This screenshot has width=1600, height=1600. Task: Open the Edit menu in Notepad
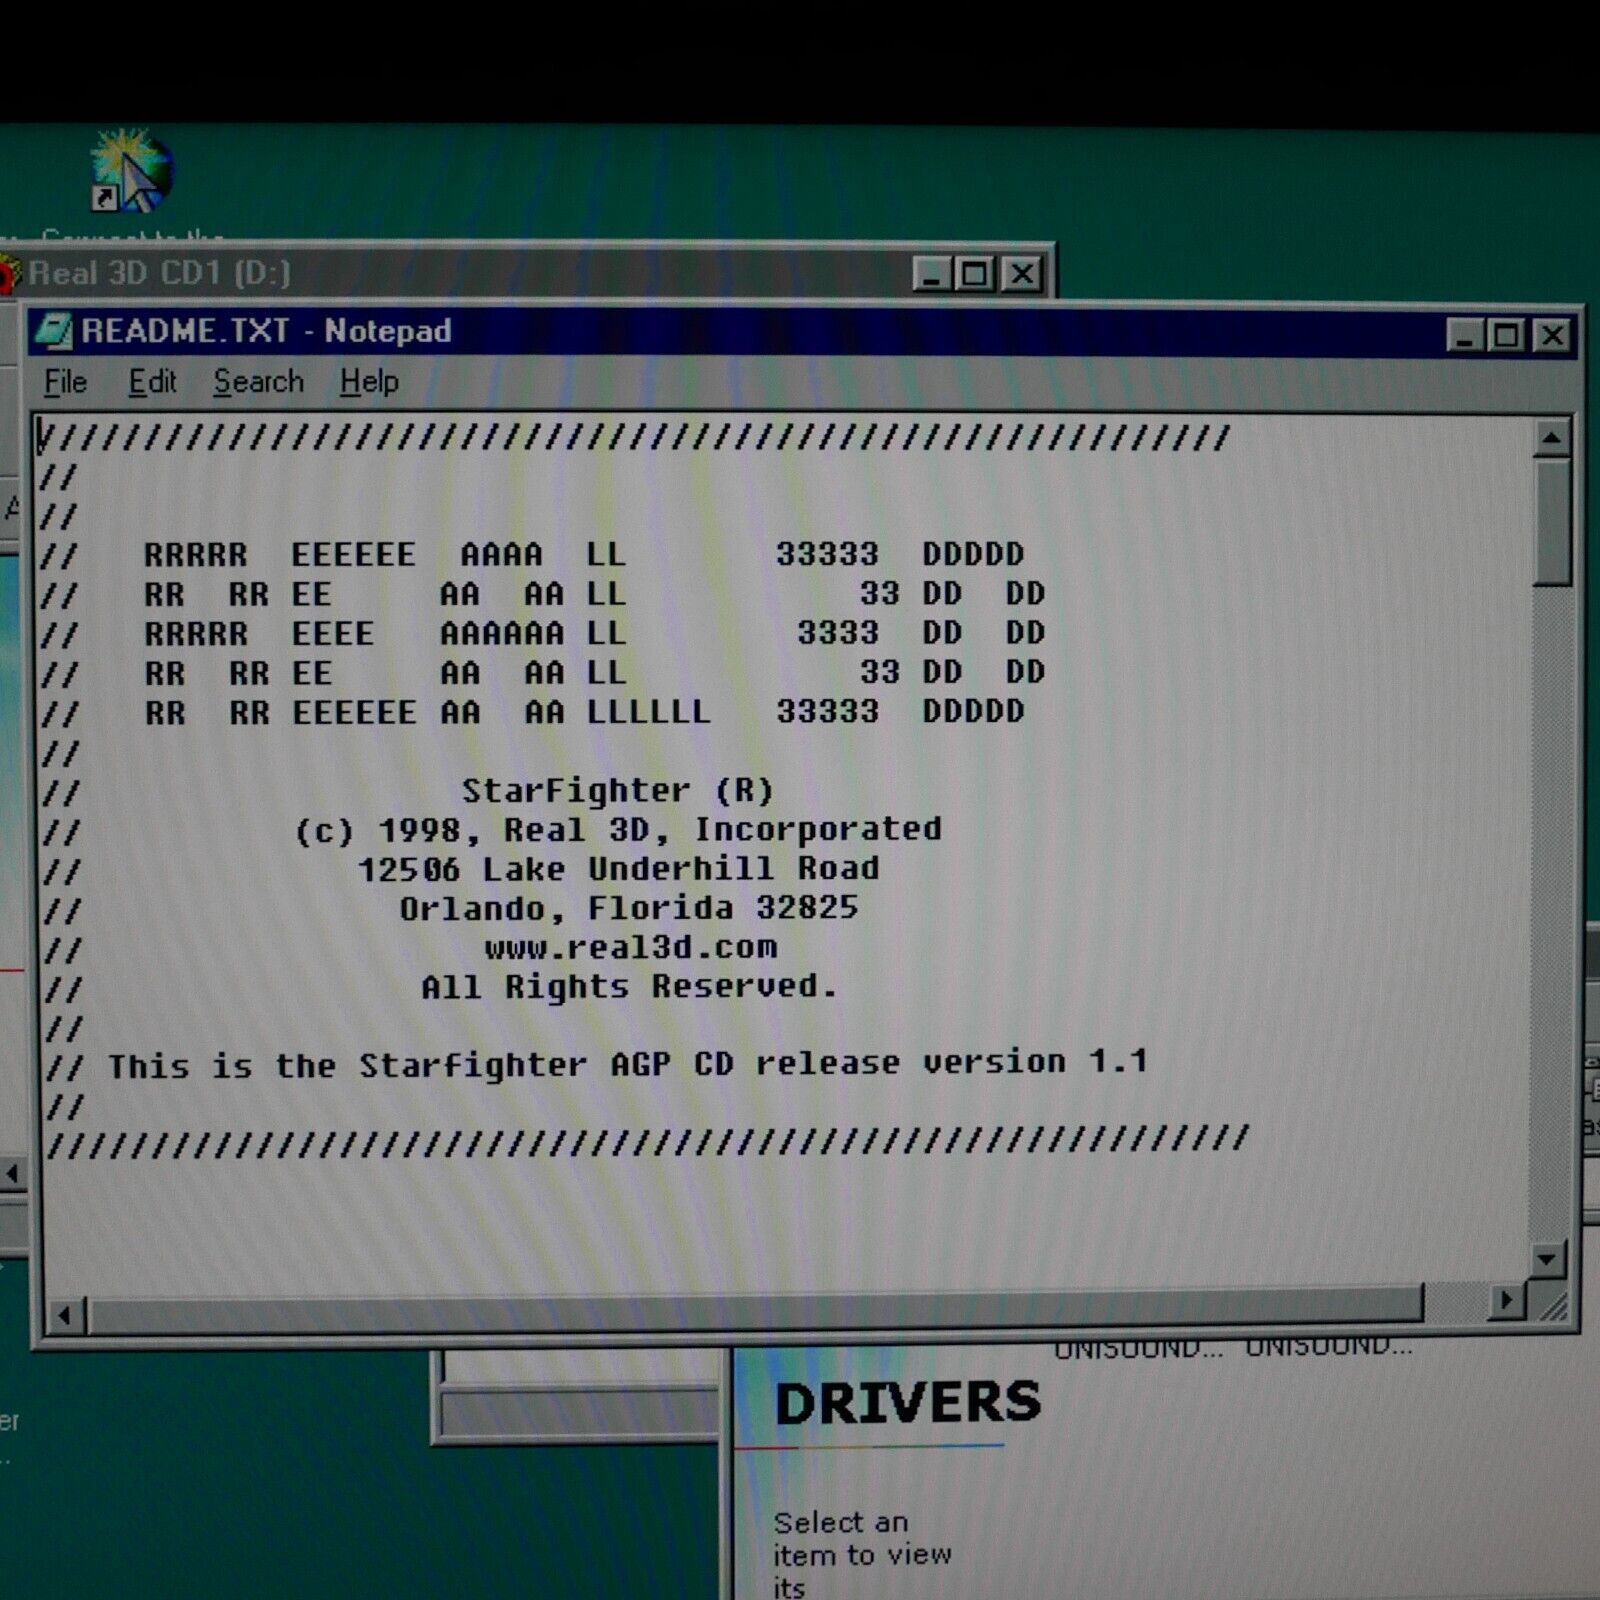(152, 382)
